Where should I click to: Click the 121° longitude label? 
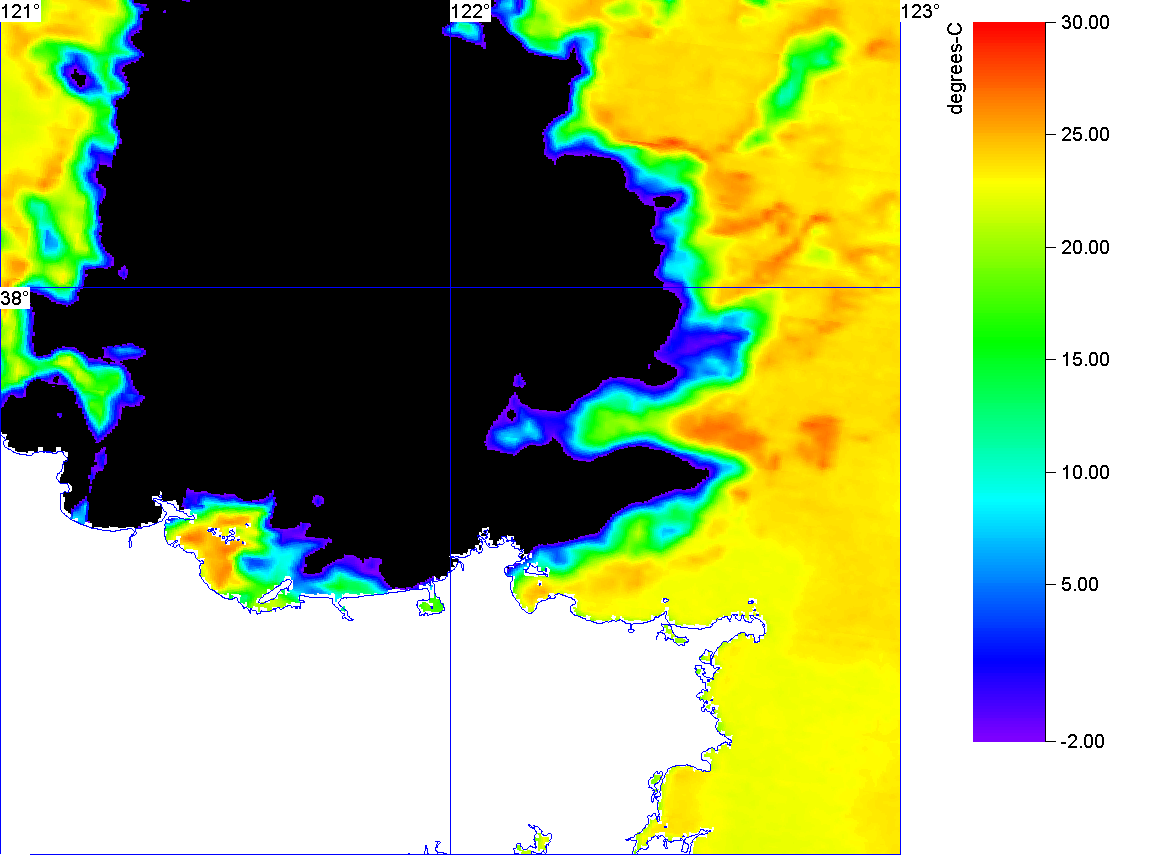click(x=20, y=11)
